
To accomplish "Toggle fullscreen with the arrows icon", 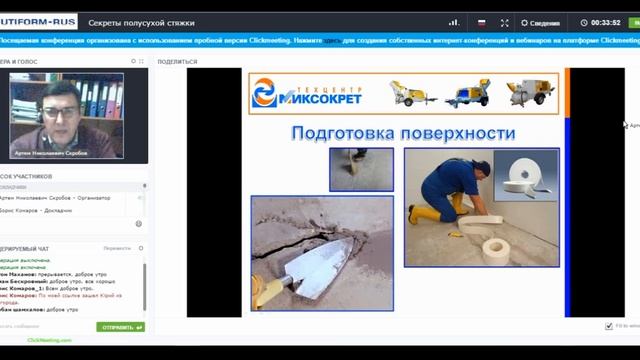I will [x=504, y=23].
